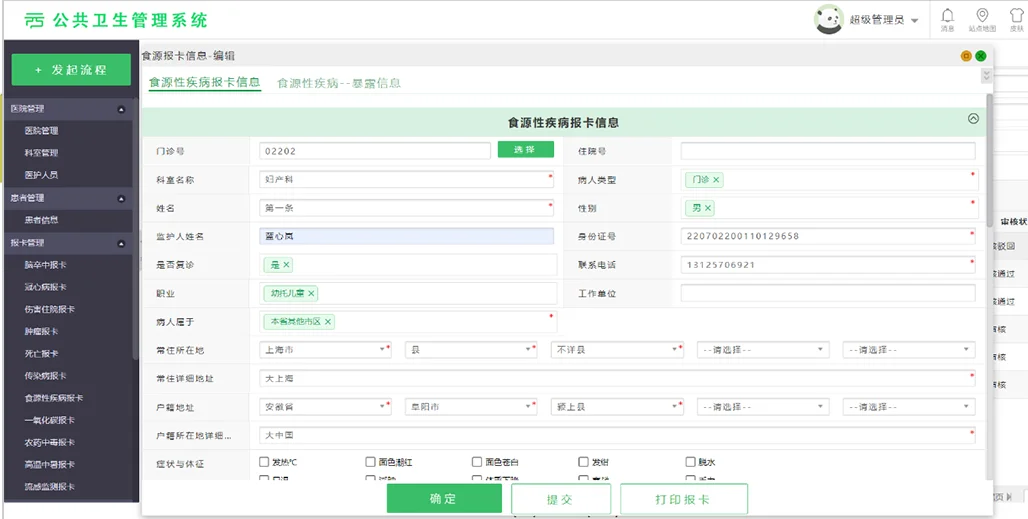Image resolution: width=1028 pixels, height=519 pixels.
Task: Remove the 是 tag from 是否复诊
Action: point(287,265)
